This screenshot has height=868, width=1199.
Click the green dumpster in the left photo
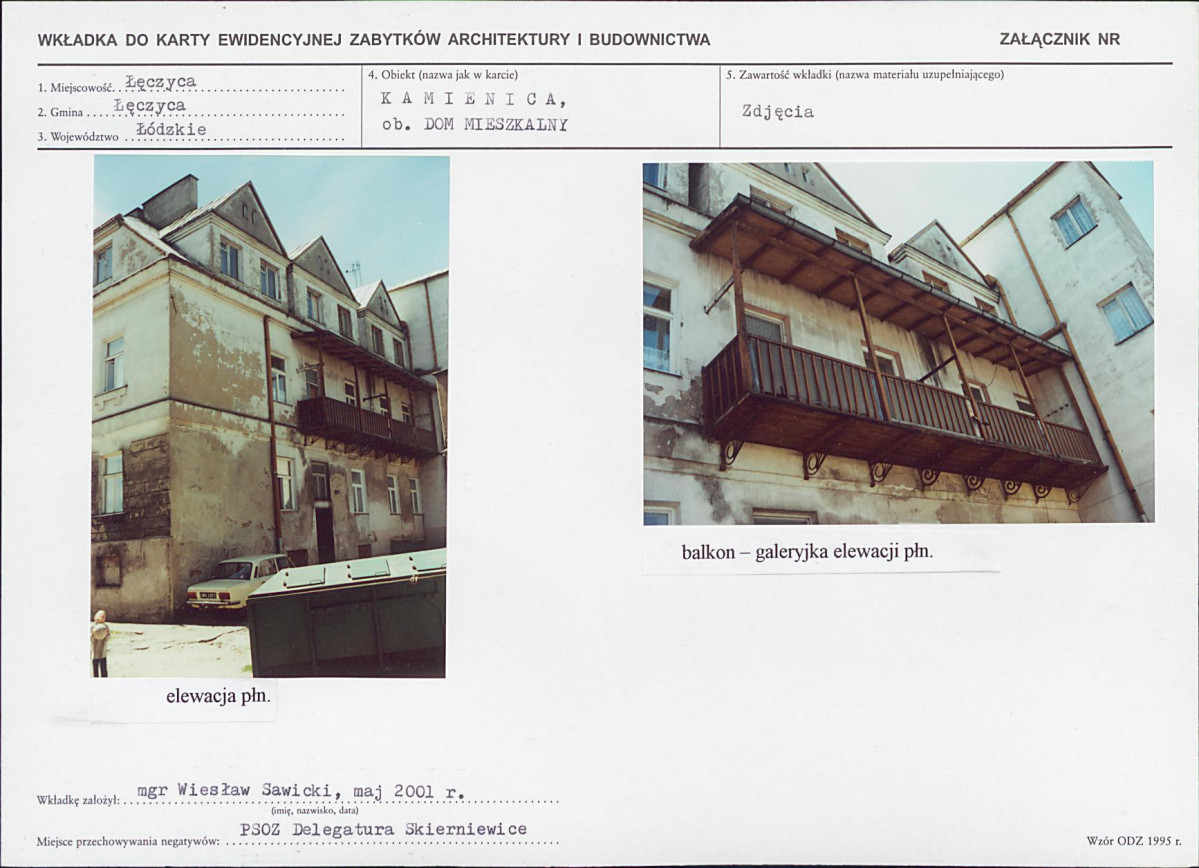[346, 613]
